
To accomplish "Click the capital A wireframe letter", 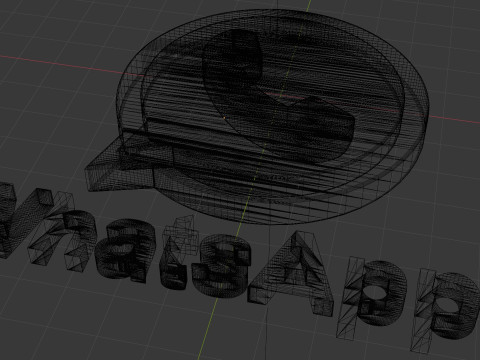I will point(292,273).
